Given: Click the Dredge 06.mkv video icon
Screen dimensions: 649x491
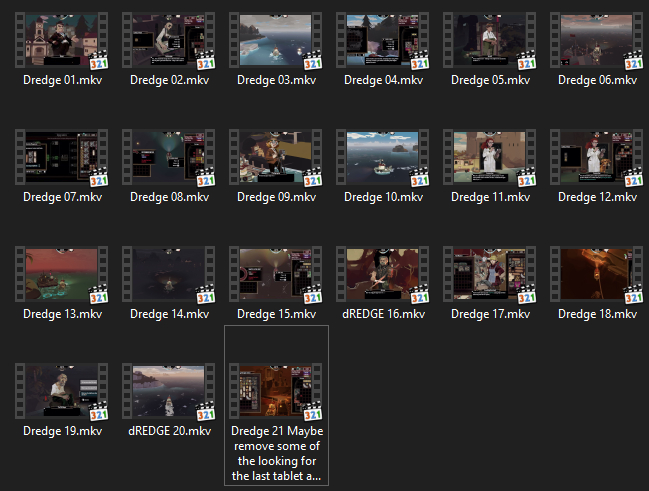Looking at the screenshot, I should click(x=597, y=40).
